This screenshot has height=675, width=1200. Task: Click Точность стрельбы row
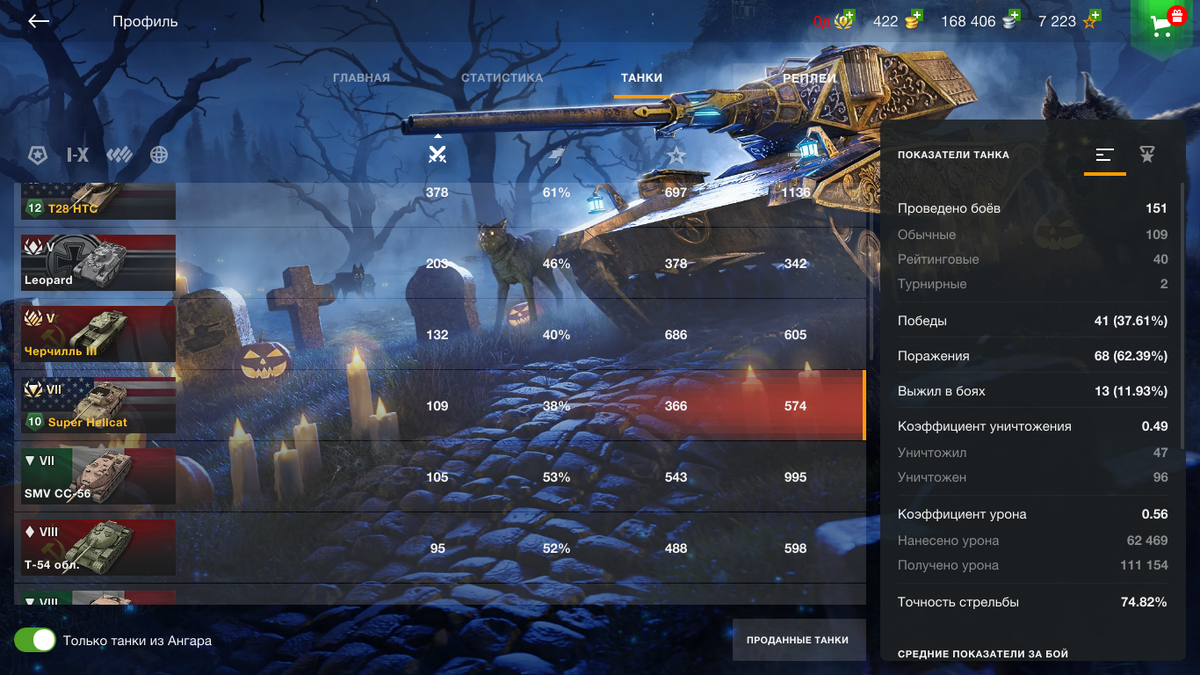pos(1032,602)
